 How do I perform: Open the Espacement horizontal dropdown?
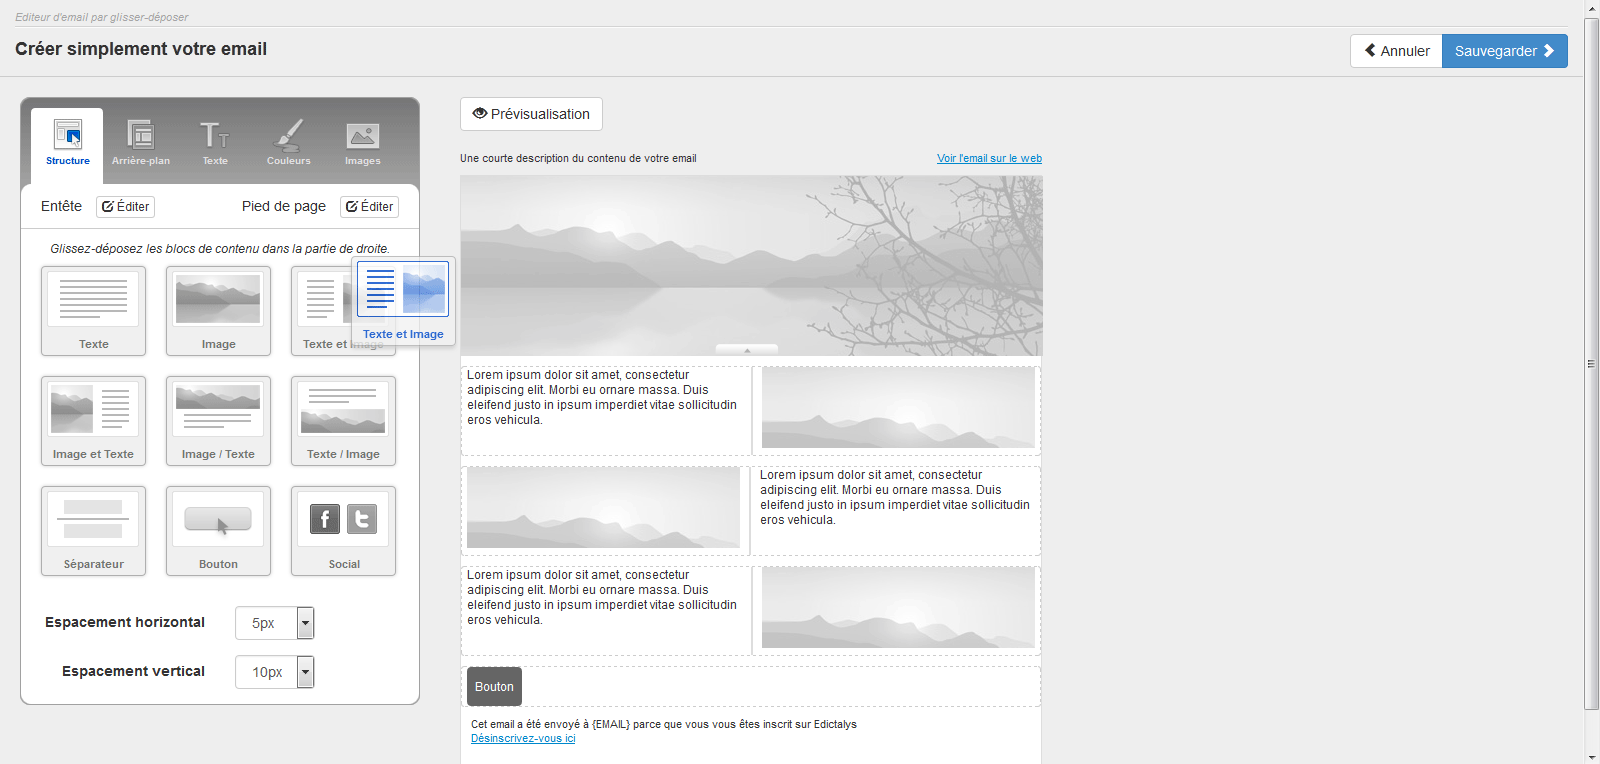[x=305, y=623]
